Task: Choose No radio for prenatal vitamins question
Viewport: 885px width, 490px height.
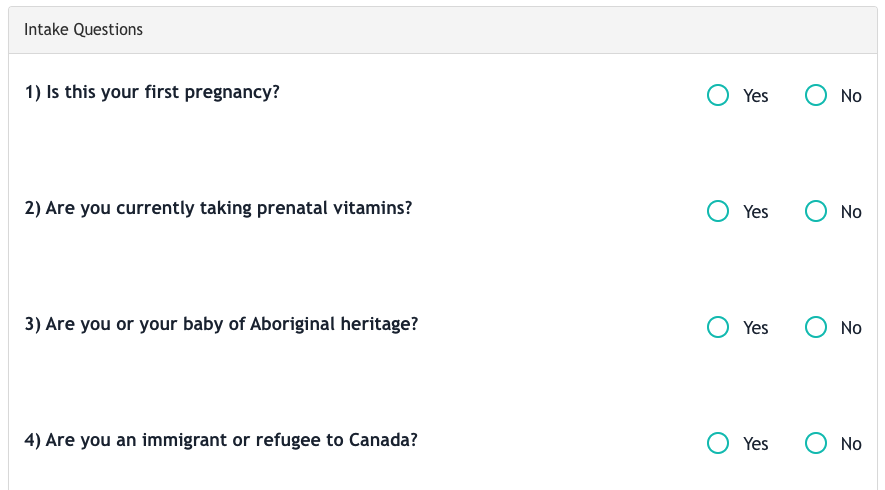Action: pyautogui.click(x=816, y=211)
